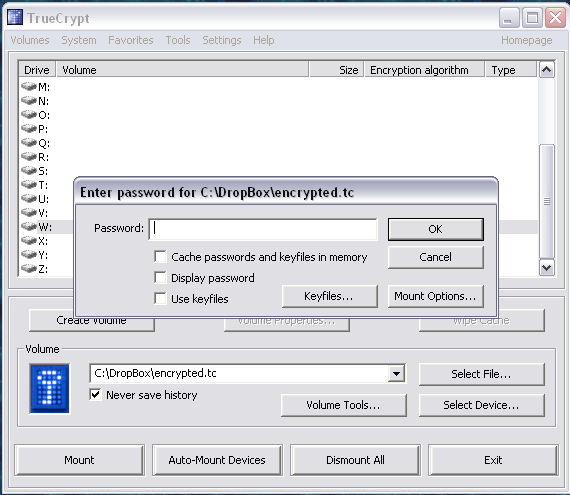Click the Mount button
570x495 pixels.
click(x=79, y=460)
